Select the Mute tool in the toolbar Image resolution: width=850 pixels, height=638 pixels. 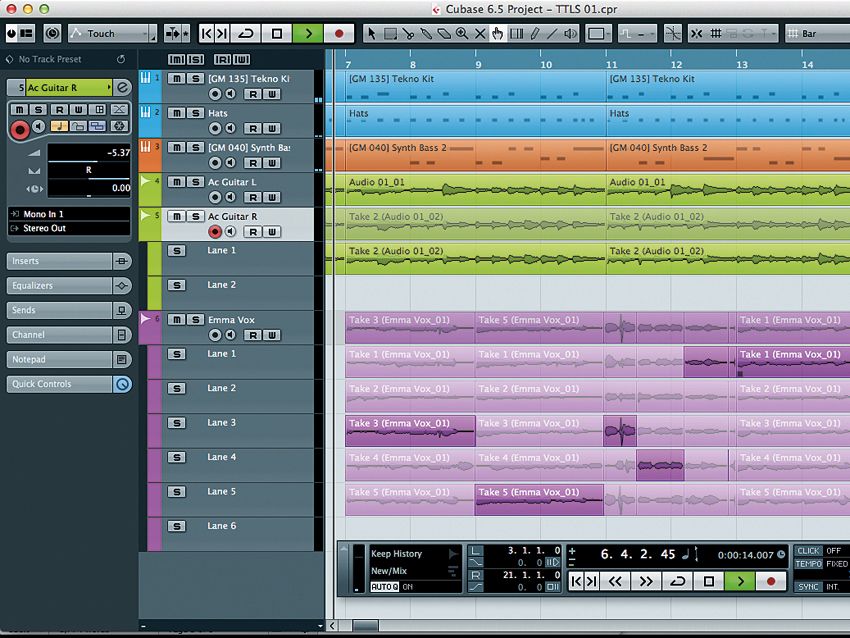[x=479, y=32]
